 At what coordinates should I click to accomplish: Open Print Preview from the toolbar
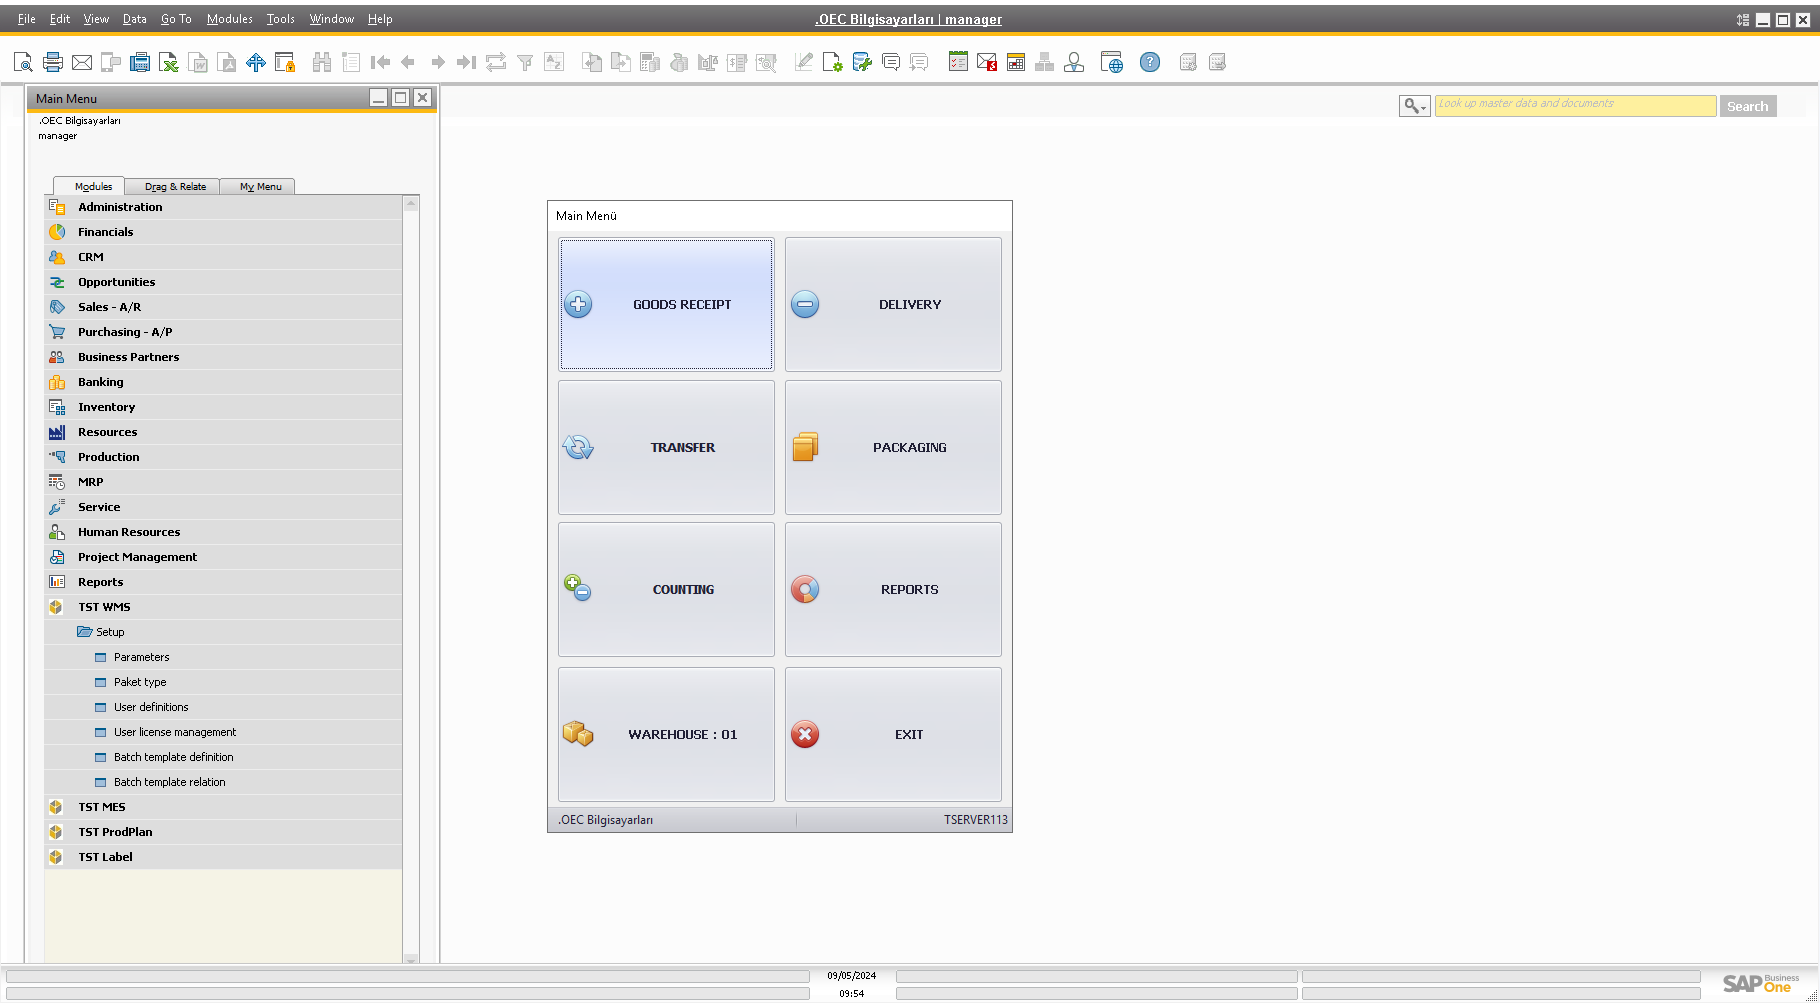[x=23, y=63]
